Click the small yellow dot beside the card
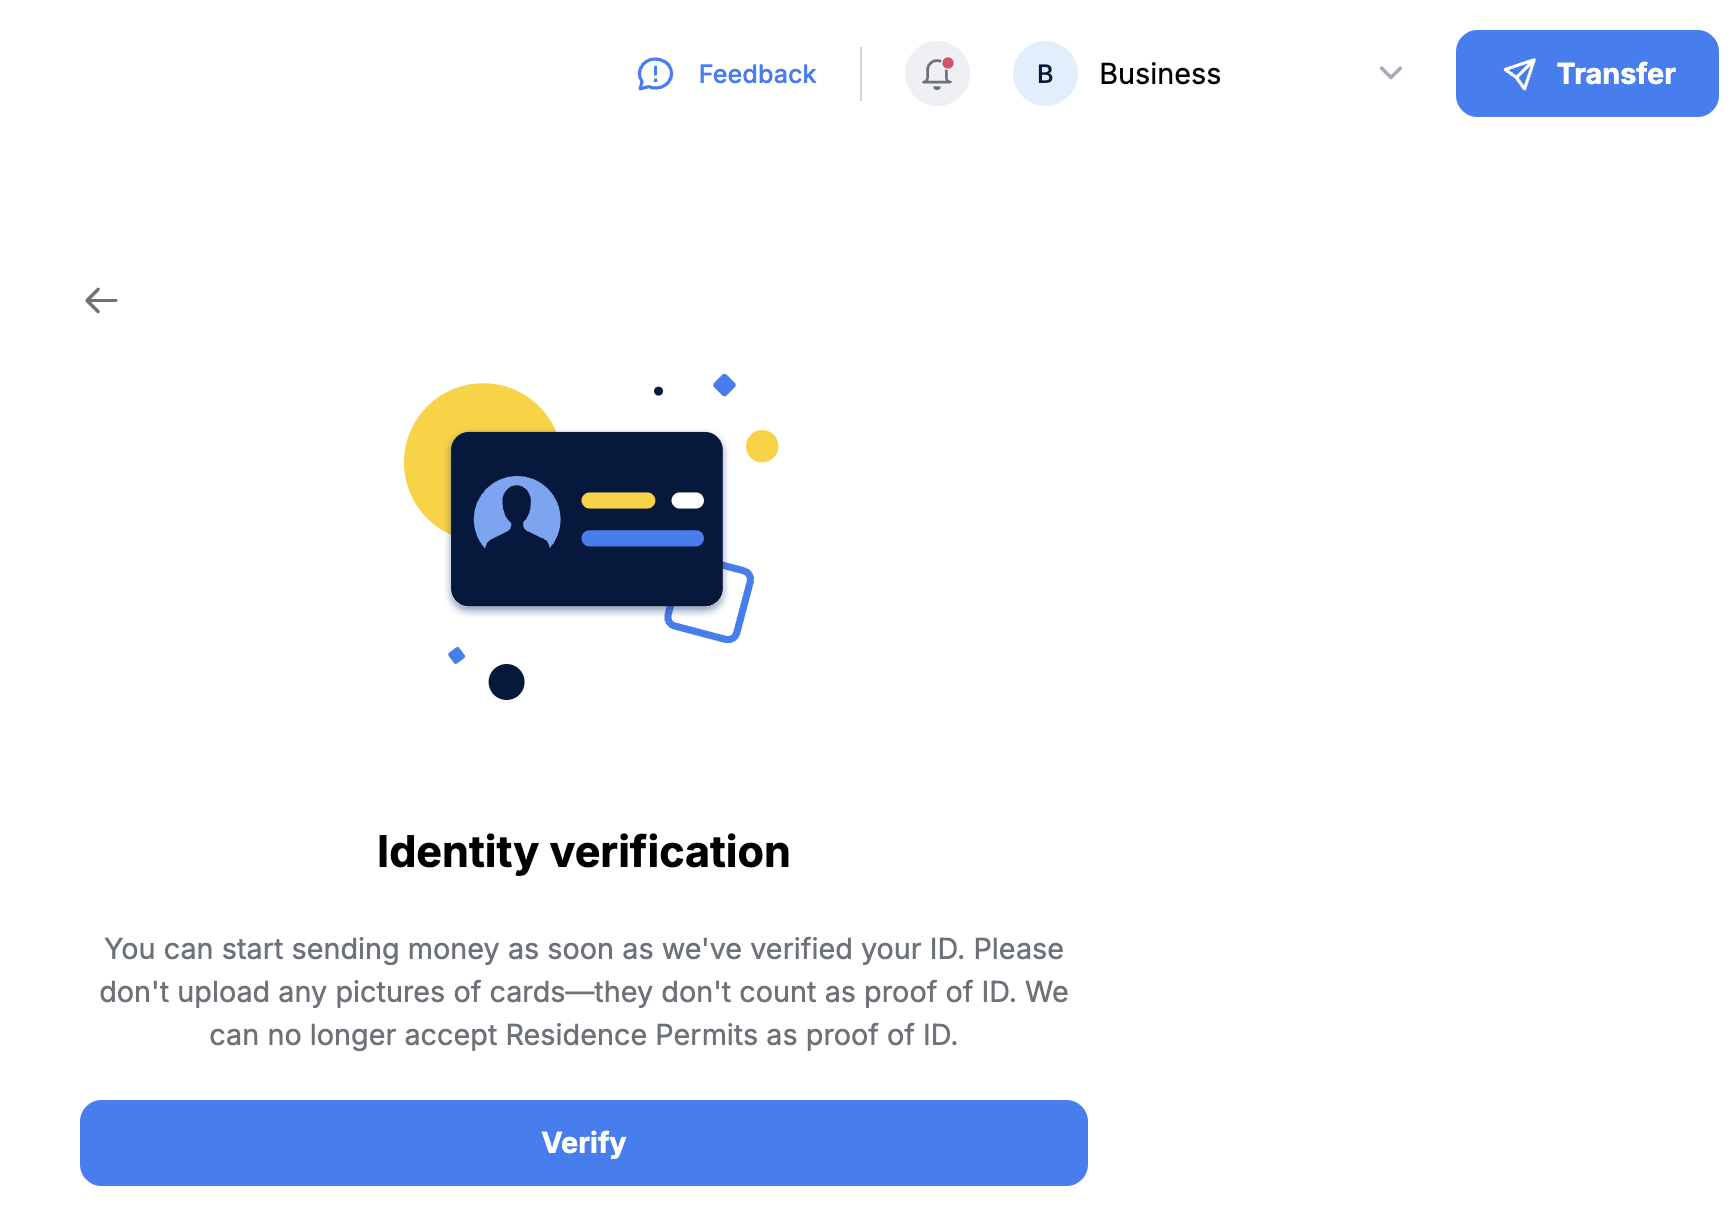The height and width of the screenshot is (1218, 1734). click(762, 446)
